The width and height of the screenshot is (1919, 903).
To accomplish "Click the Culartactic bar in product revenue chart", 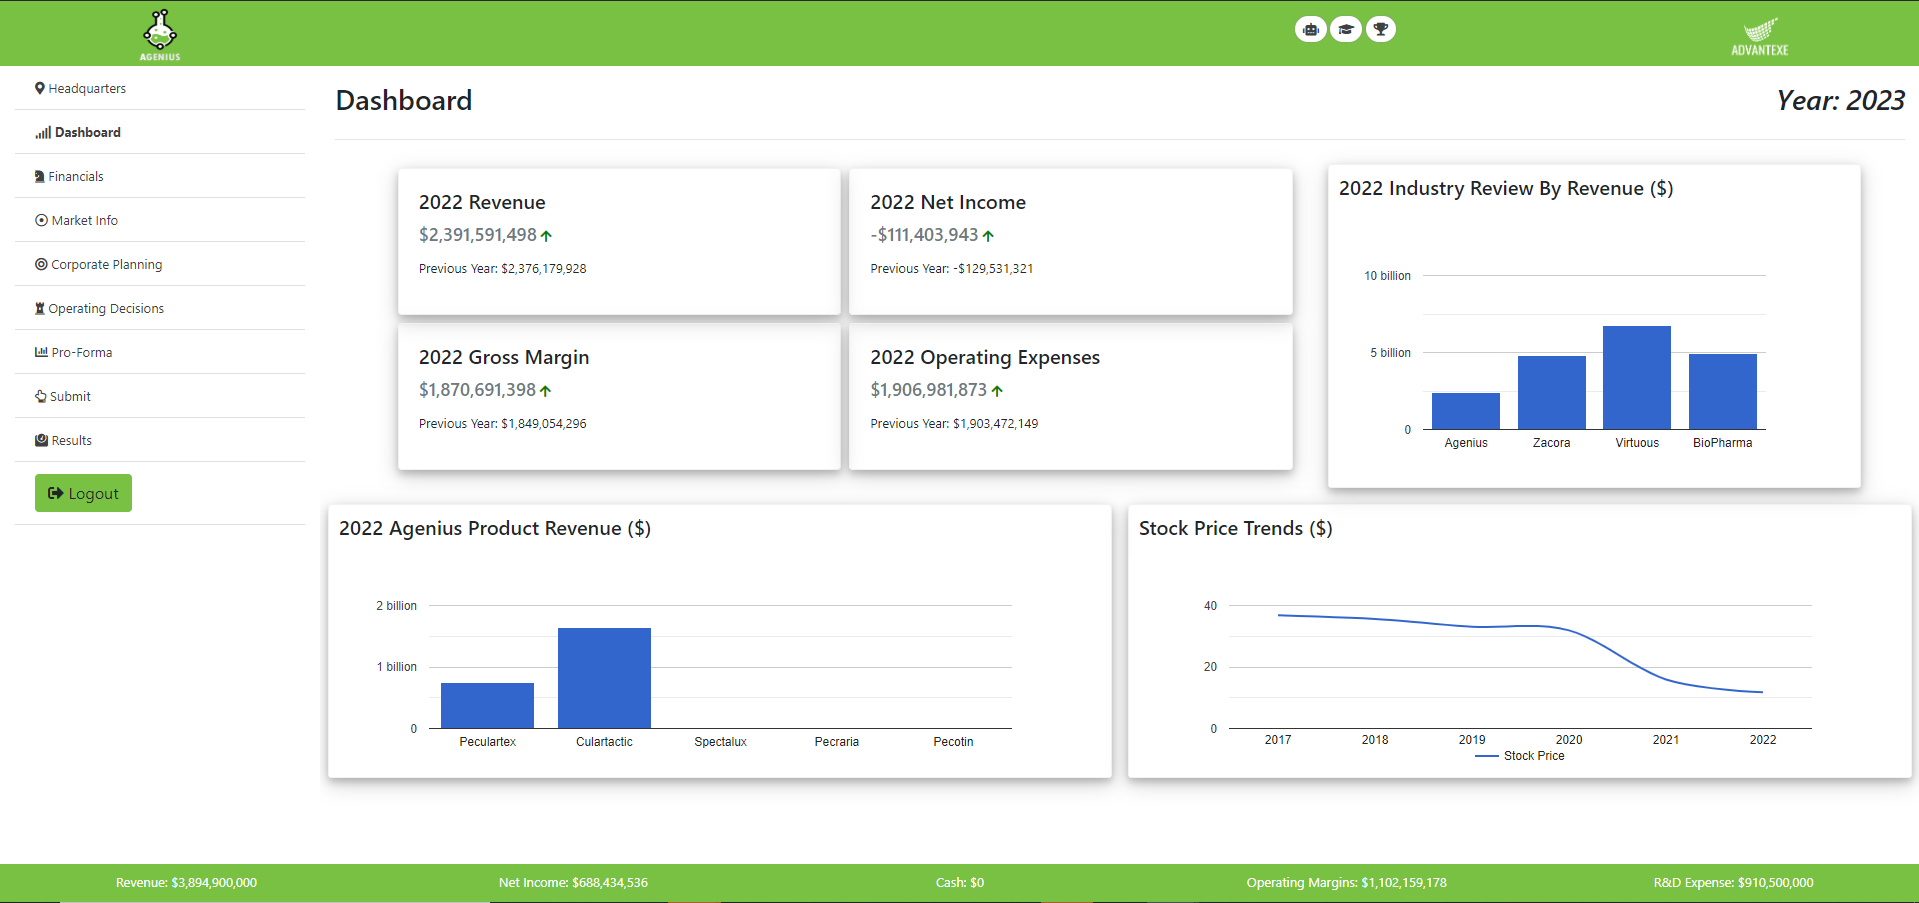I will (x=604, y=678).
